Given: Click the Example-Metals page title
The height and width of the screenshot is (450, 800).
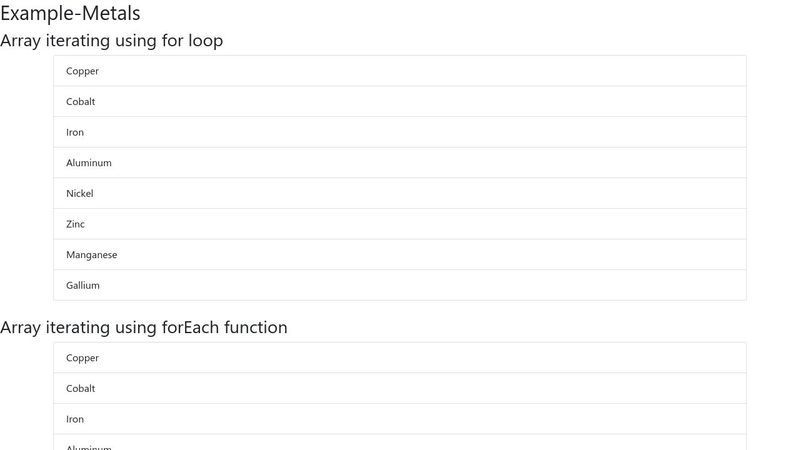Looking at the screenshot, I should 70,14.
